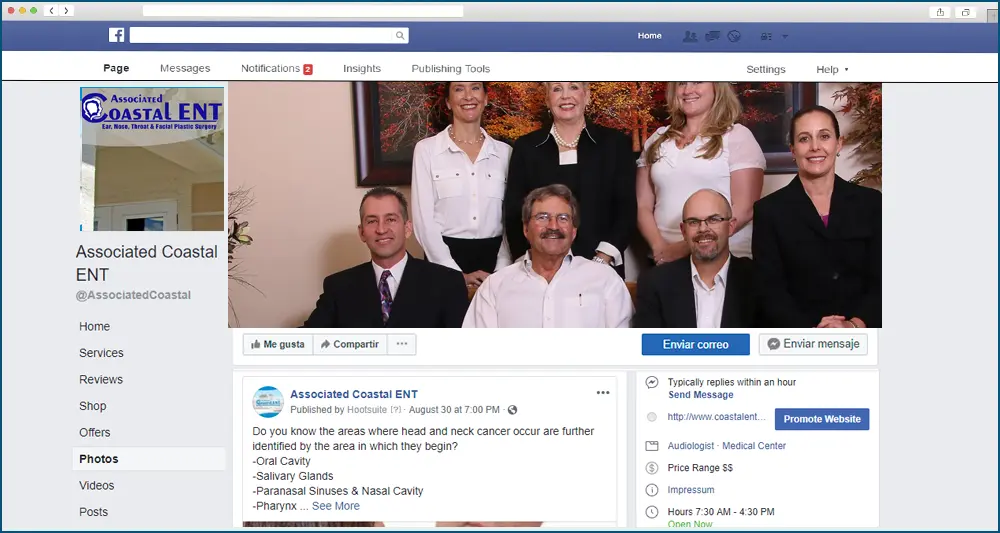Click the Facebook search input field
This screenshot has height=533, width=1000.
point(260,36)
